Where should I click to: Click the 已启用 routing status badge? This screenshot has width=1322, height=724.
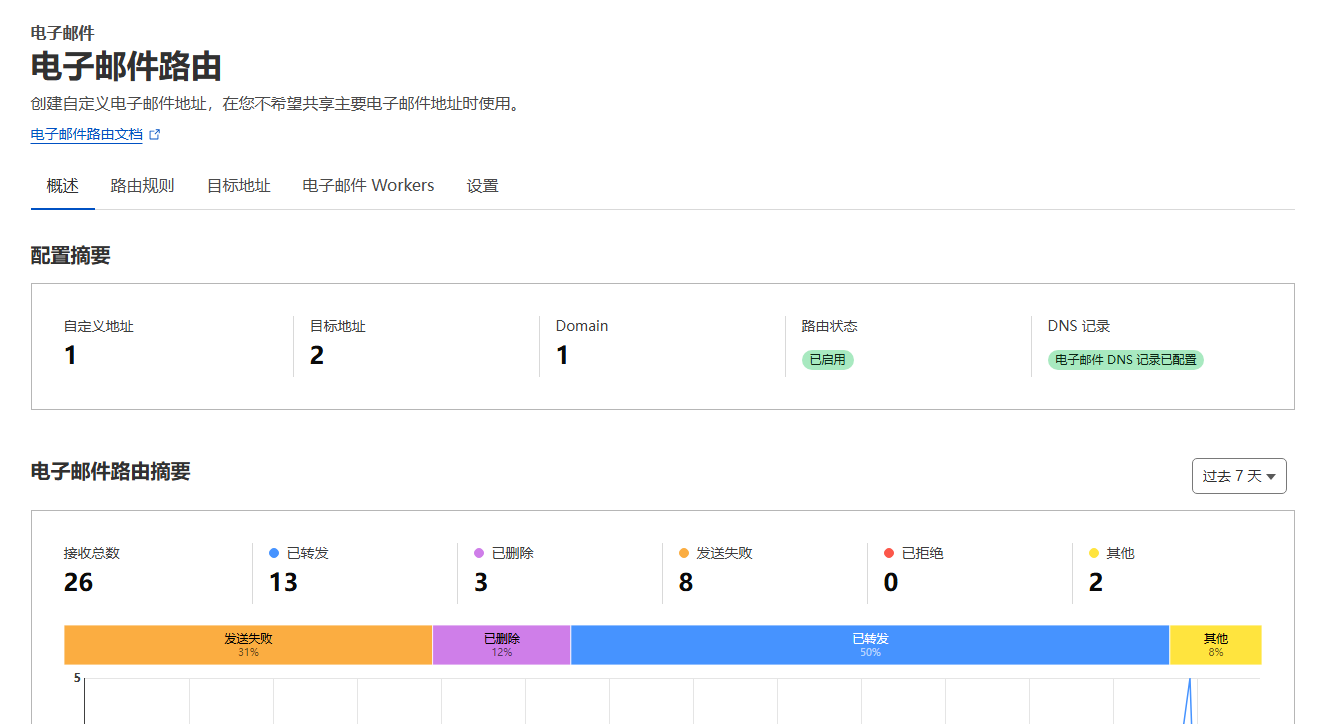click(x=827, y=360)
